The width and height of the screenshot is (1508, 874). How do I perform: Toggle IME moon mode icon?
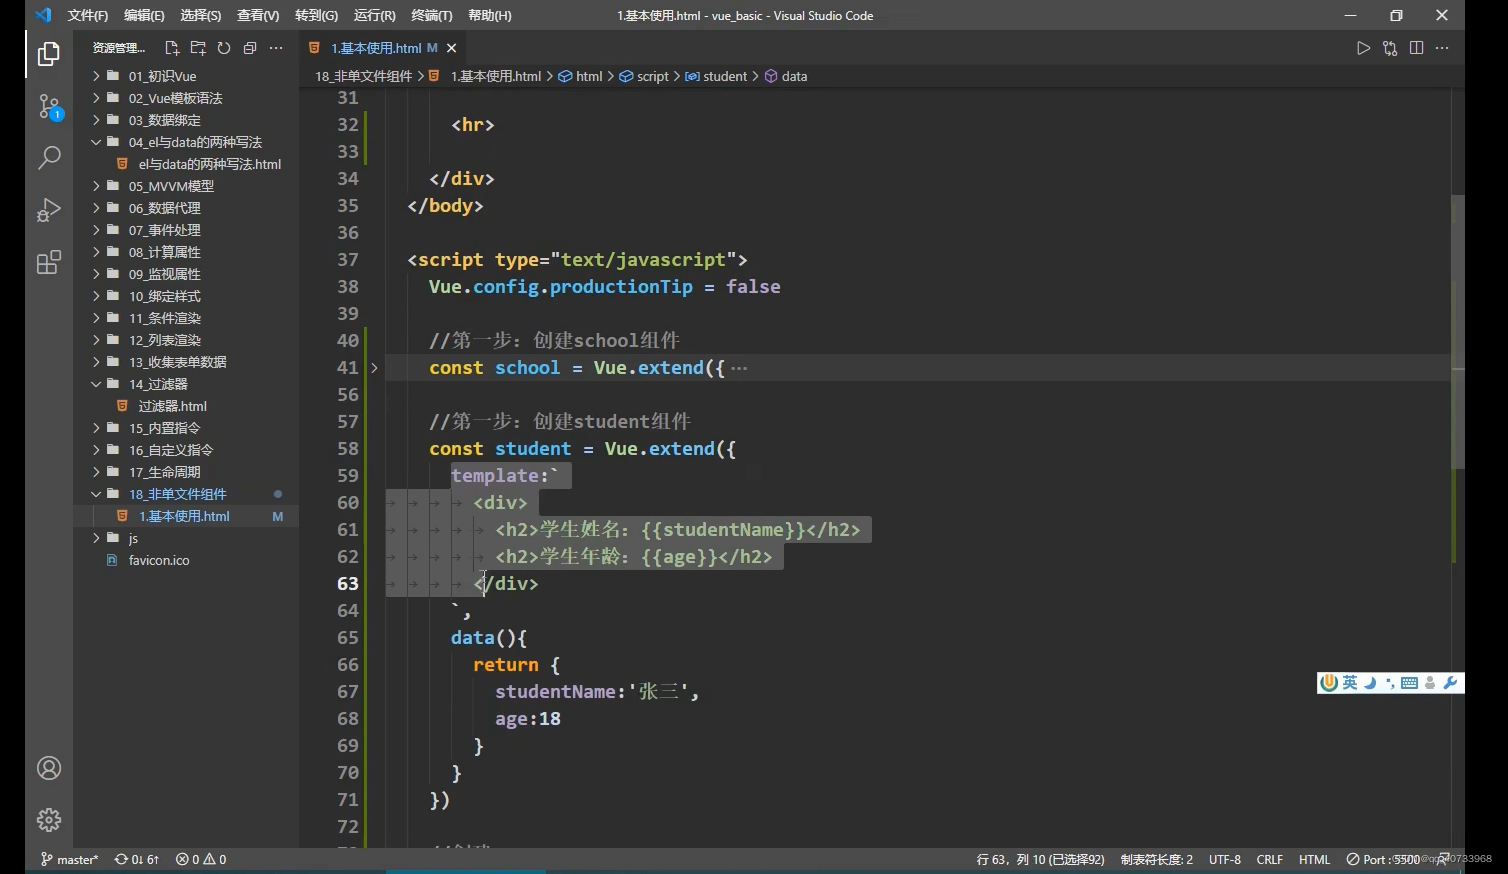(1370, 683)
